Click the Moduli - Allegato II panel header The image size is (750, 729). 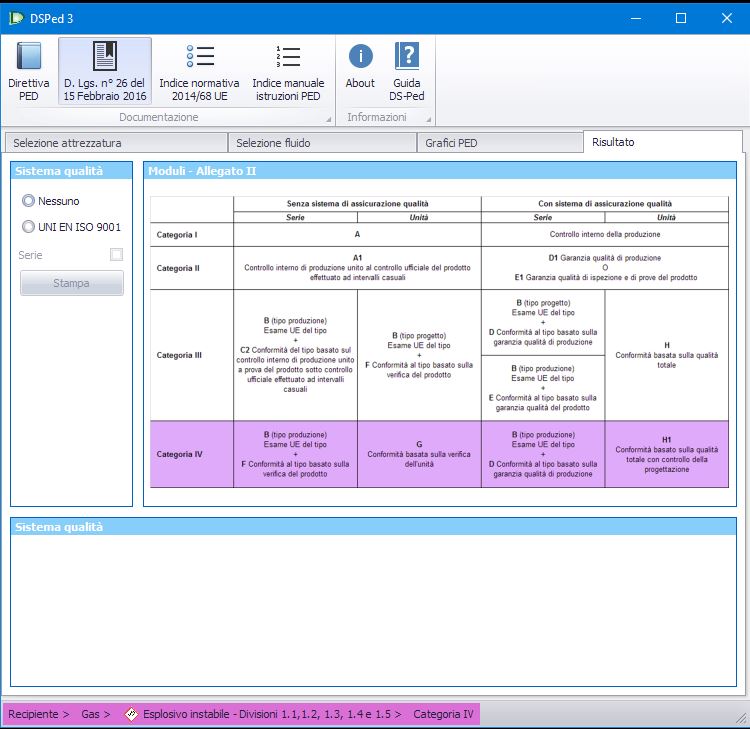(x=440, y=171)
